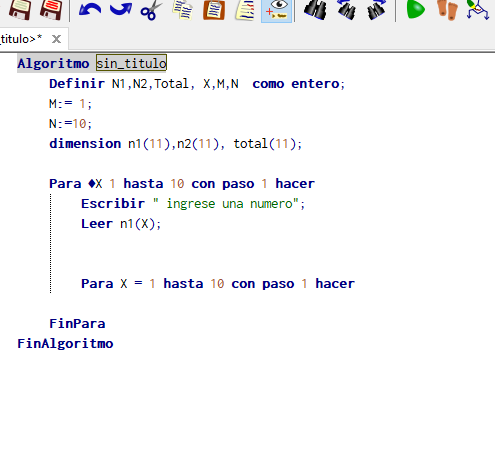The height and width of the screenshot is (464, 495).
Task: Click the Save floppy disk icon
Action: coord(20,9)
